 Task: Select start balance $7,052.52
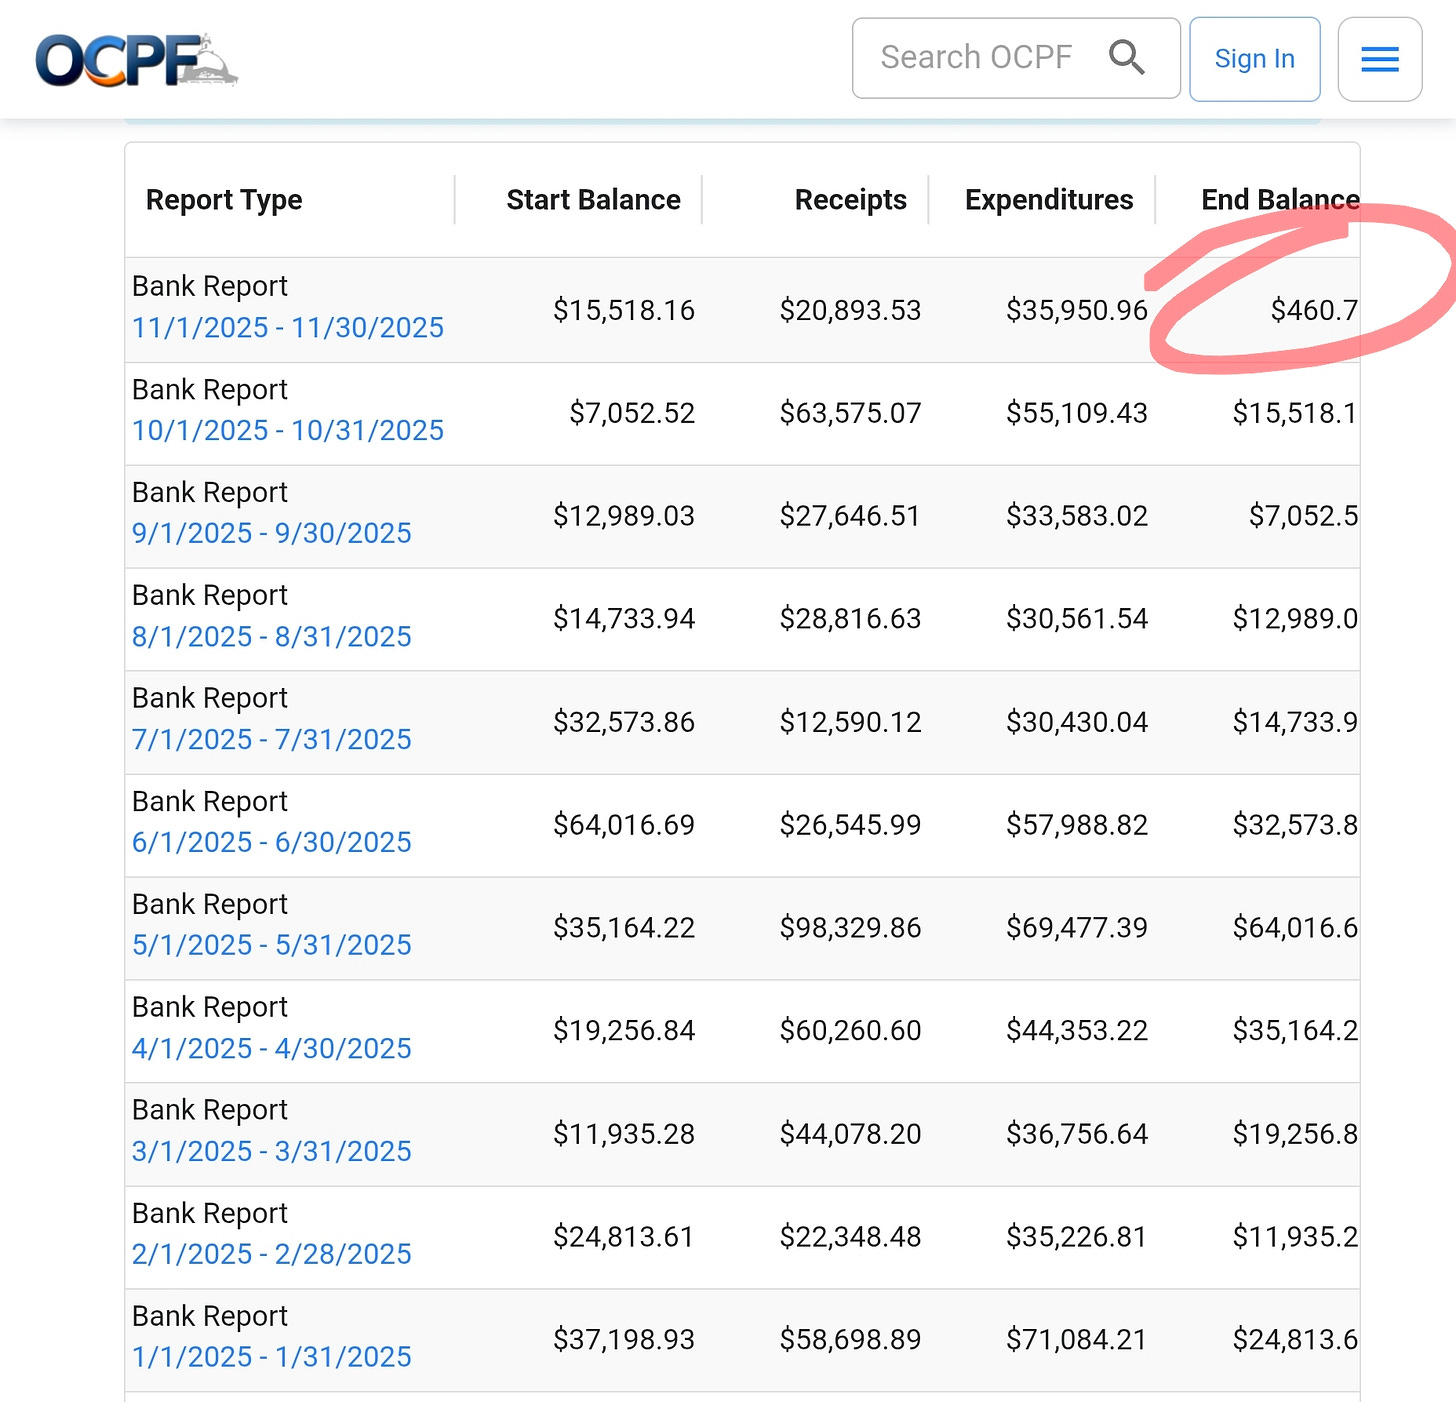click(x=632, y=413)
